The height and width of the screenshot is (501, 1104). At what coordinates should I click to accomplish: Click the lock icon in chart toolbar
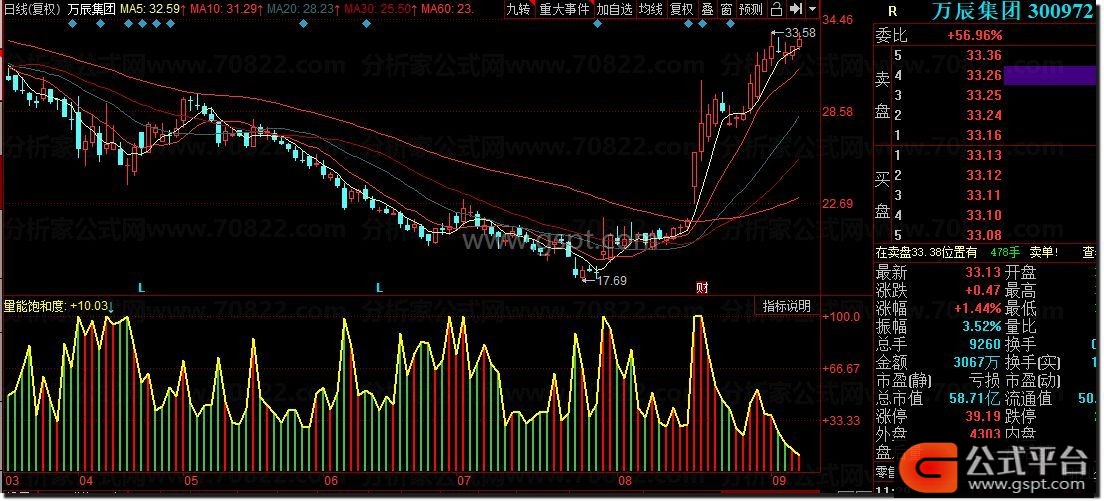pos(777,9)
